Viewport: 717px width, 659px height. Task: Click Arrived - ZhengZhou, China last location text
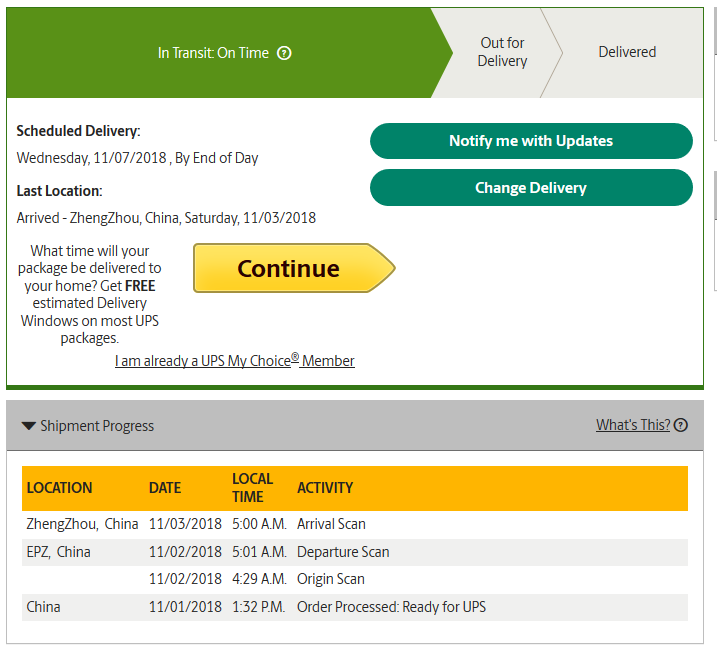point(166,218)
